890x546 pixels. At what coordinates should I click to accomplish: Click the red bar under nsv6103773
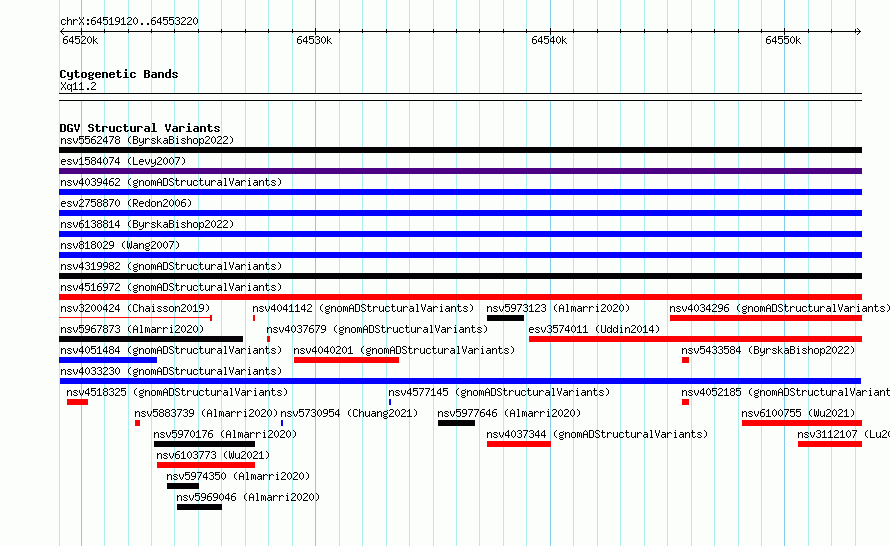(206, 465)
